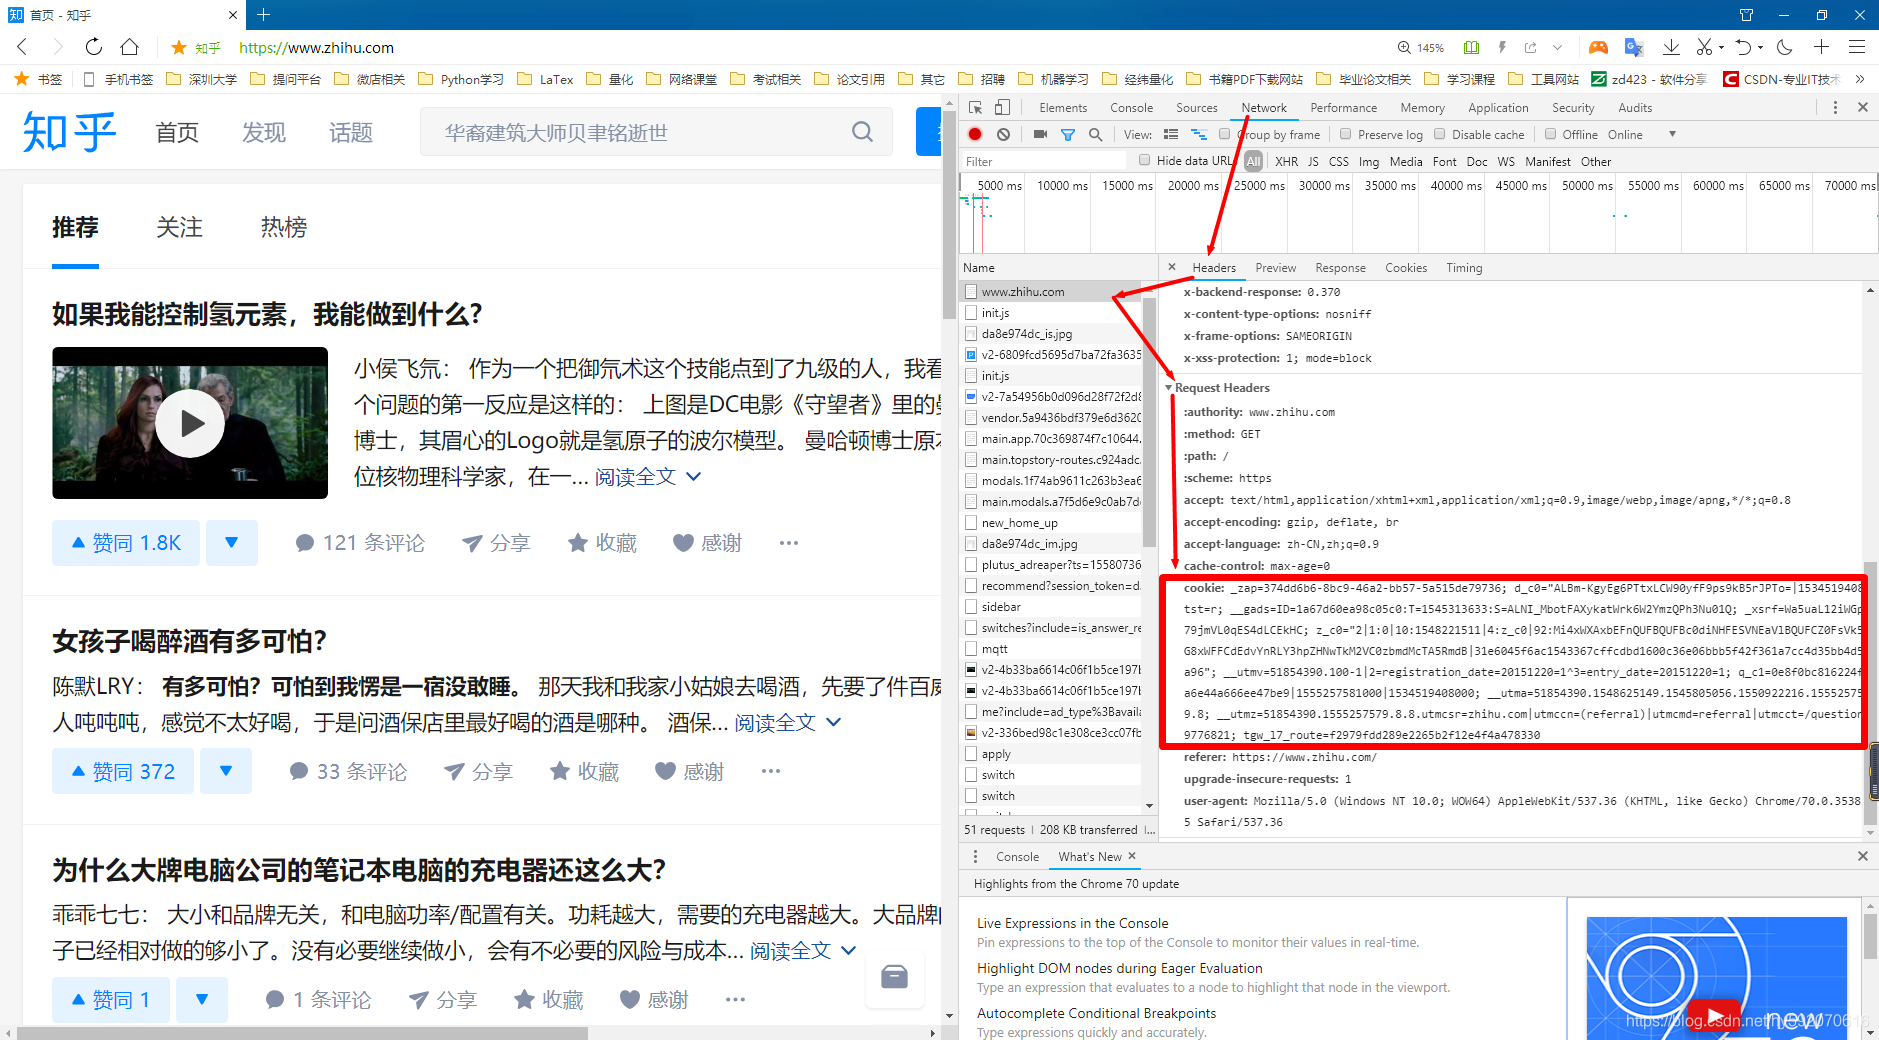Click the bookmark star icon in the address bar

(179, 47)
